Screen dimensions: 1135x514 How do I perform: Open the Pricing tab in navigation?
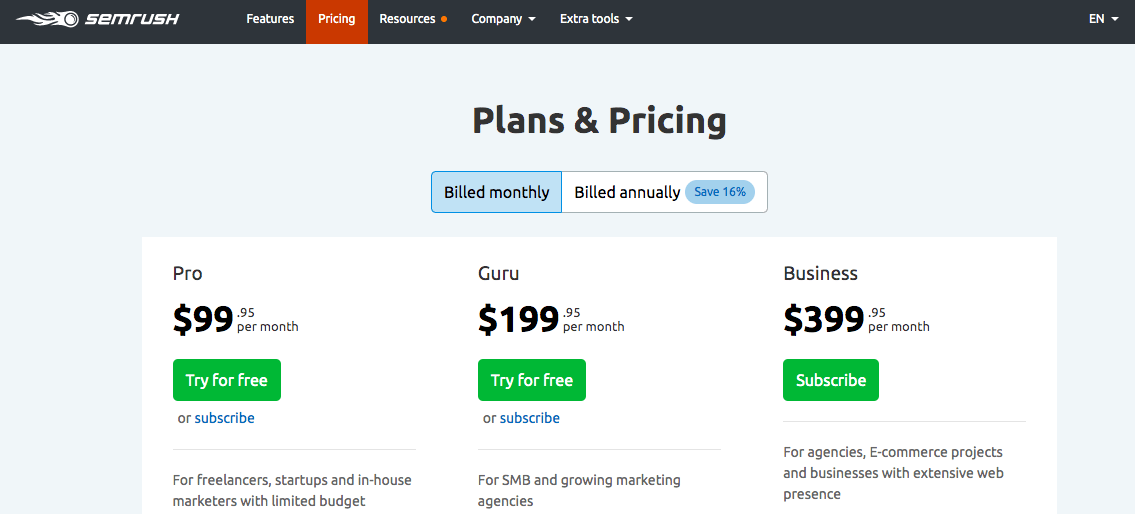[x=337, y=19]
